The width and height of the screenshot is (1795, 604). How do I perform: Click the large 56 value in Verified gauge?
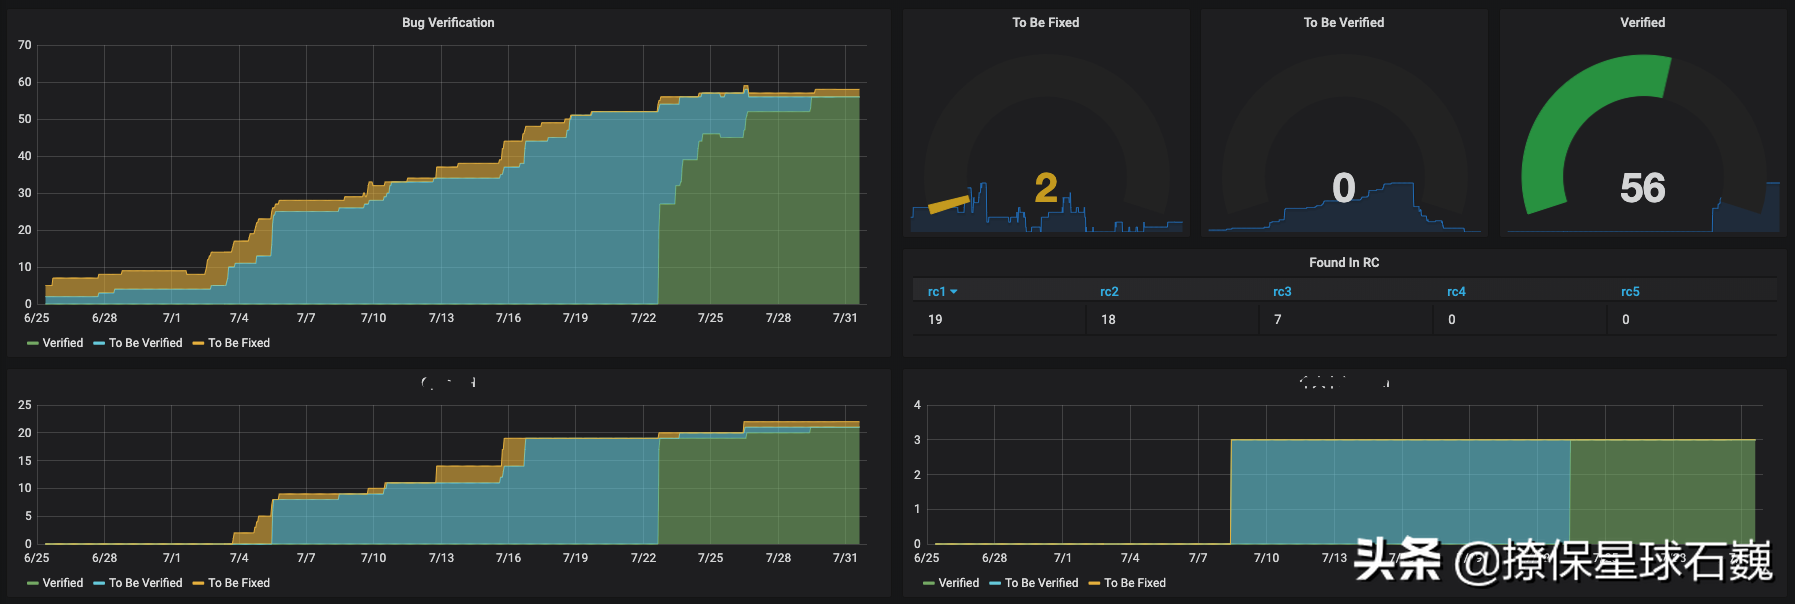pyautogui.click(x=1642, y=188)
